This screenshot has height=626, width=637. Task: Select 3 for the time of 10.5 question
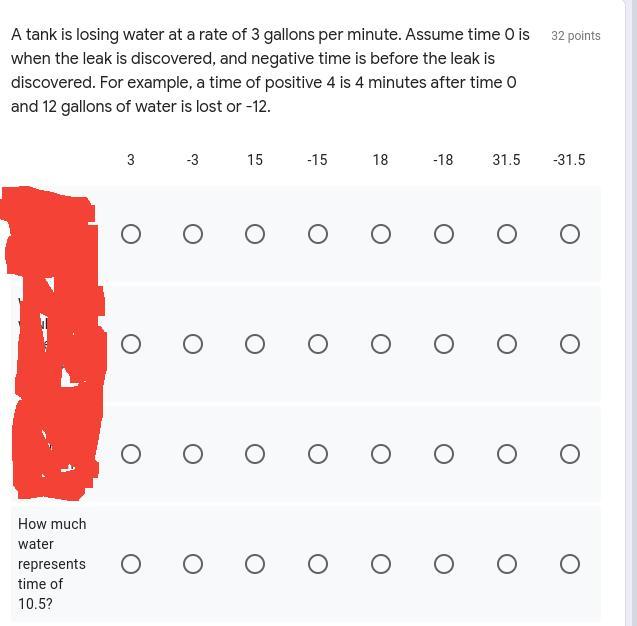(x=131, y=564)
